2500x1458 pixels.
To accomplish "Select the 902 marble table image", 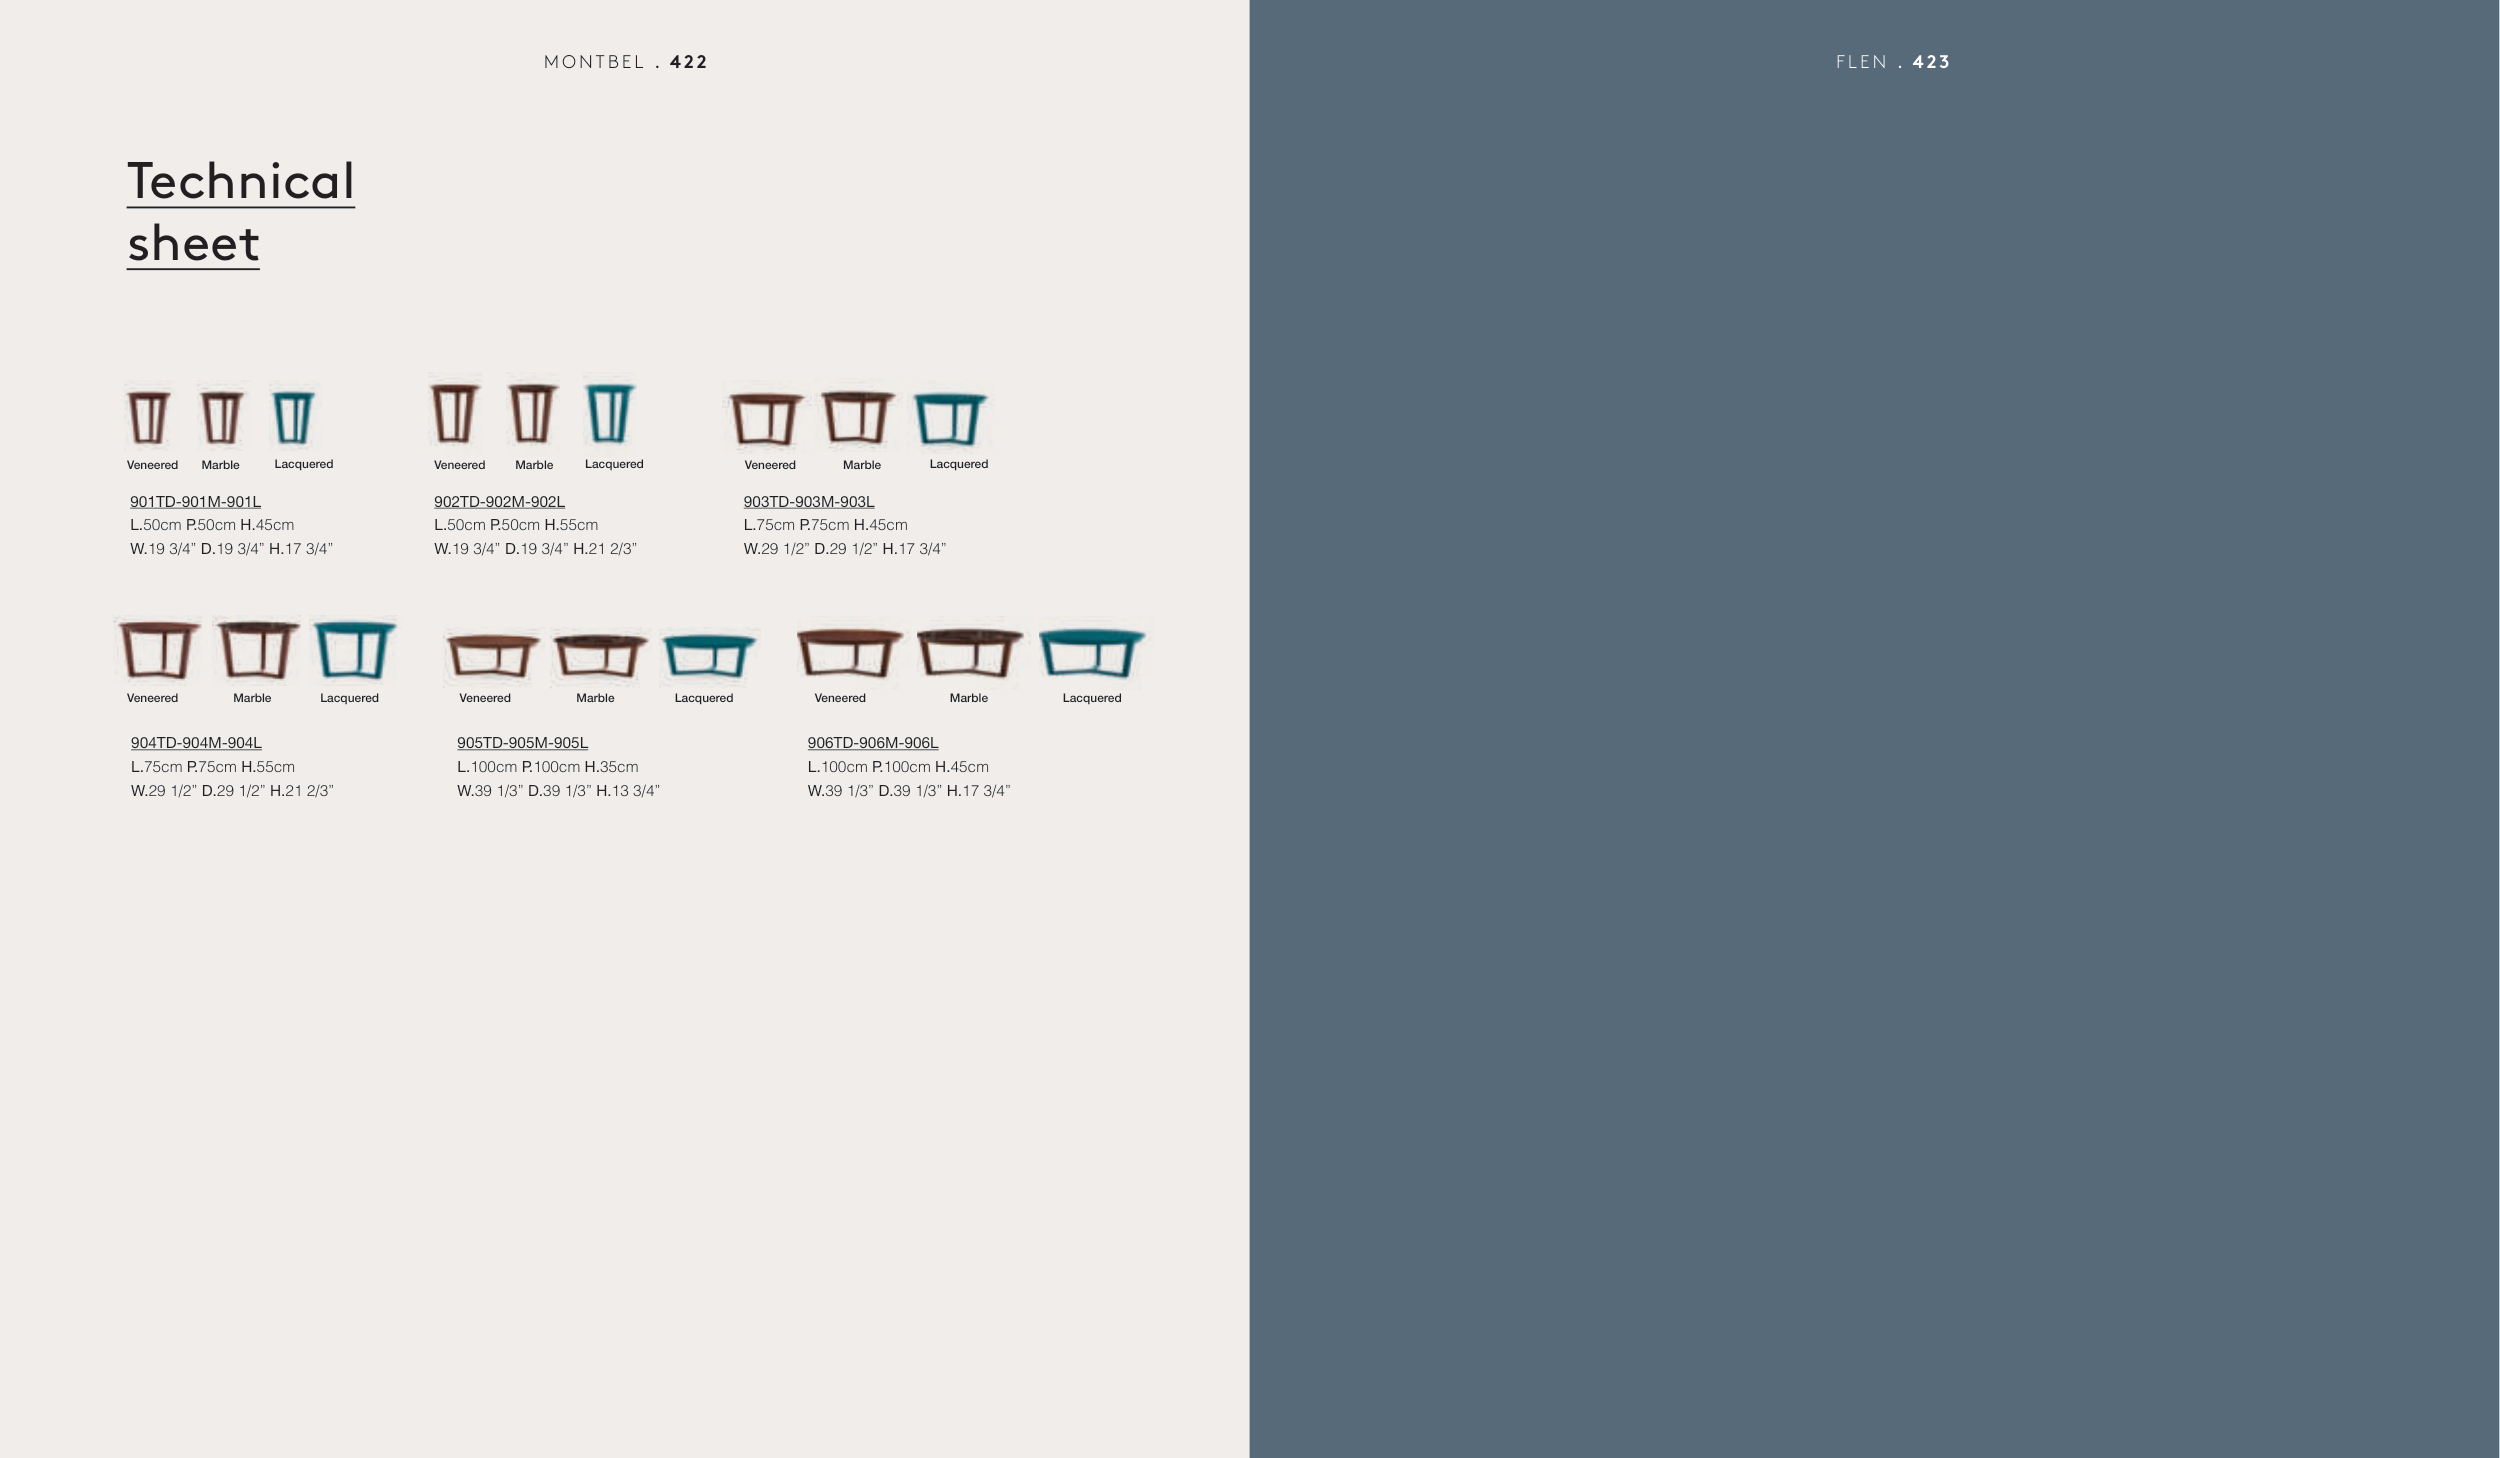I will (532, 413).
